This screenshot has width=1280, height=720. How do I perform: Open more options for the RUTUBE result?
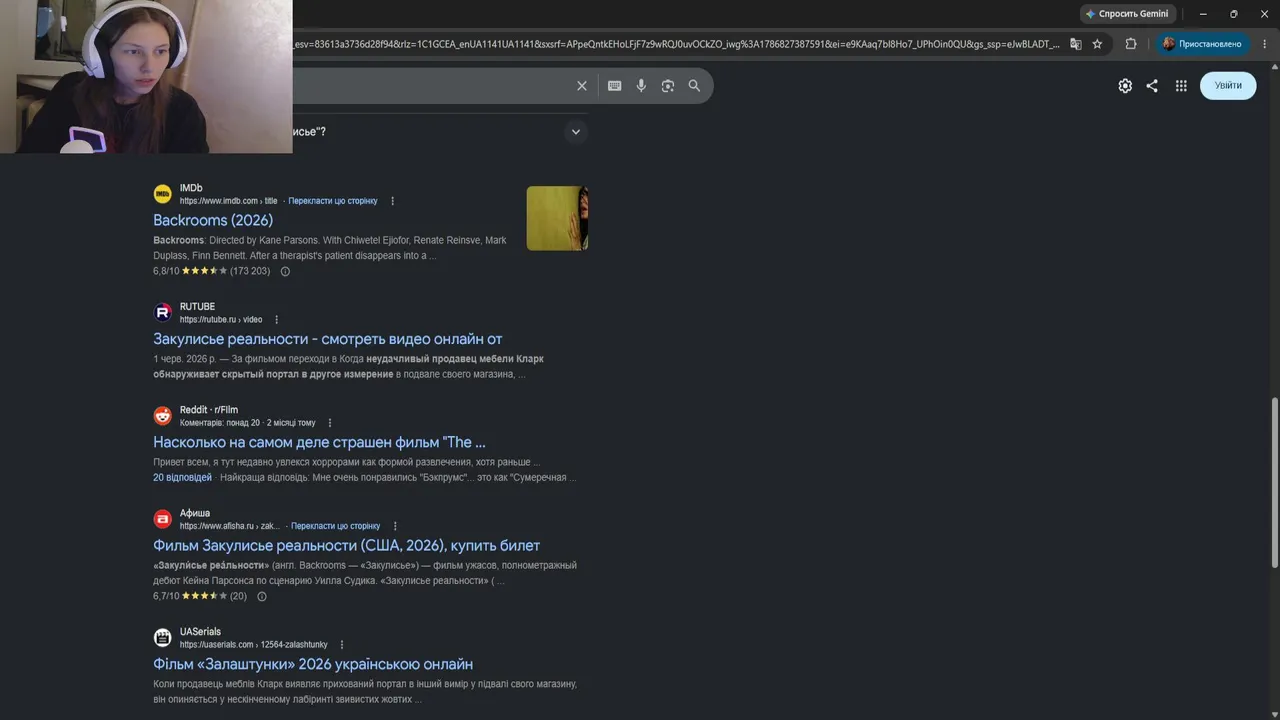click(277, 320)
